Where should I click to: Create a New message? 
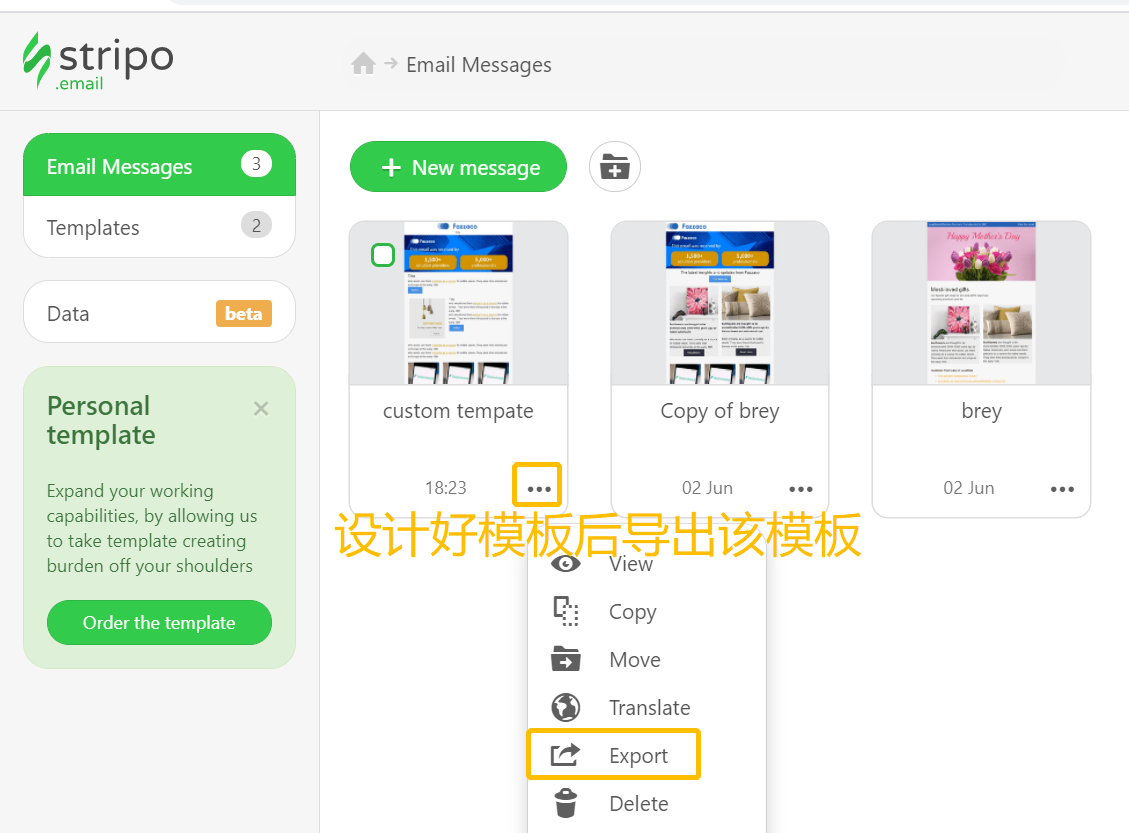point(458,167)
